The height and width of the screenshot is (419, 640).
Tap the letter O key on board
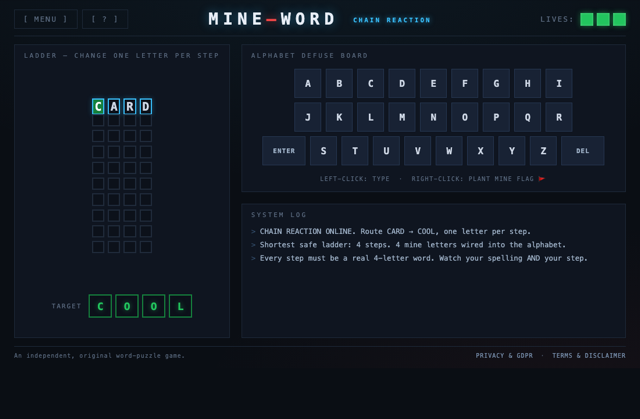tap(464, 117)
